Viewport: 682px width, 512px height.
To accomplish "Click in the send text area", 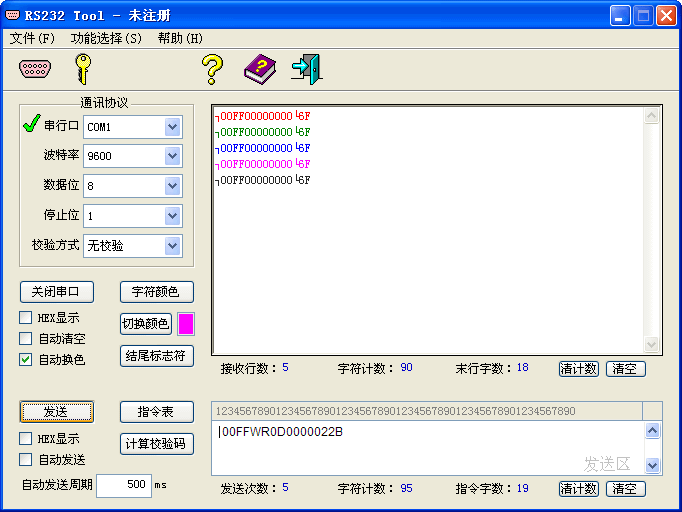I will click(427, 448).
